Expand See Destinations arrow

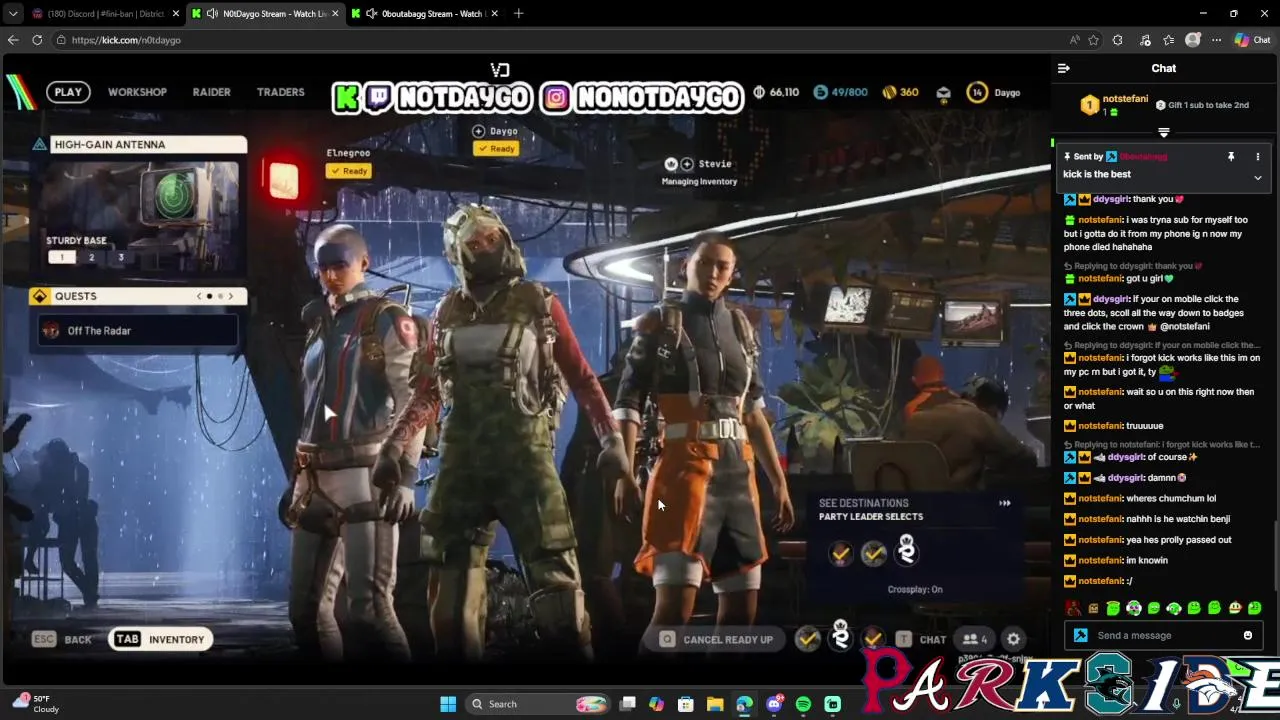1004,503
